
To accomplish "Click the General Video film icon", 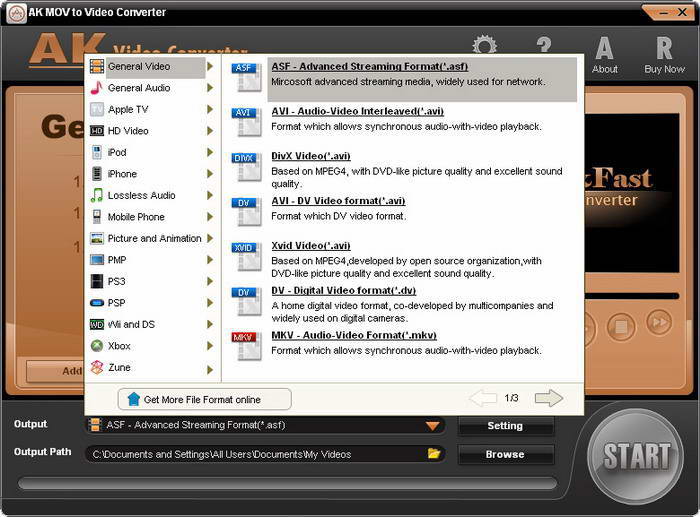I will [x=96, y=67].
